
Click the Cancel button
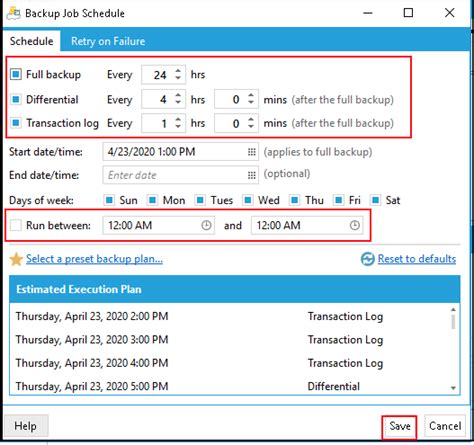(445, 426)
